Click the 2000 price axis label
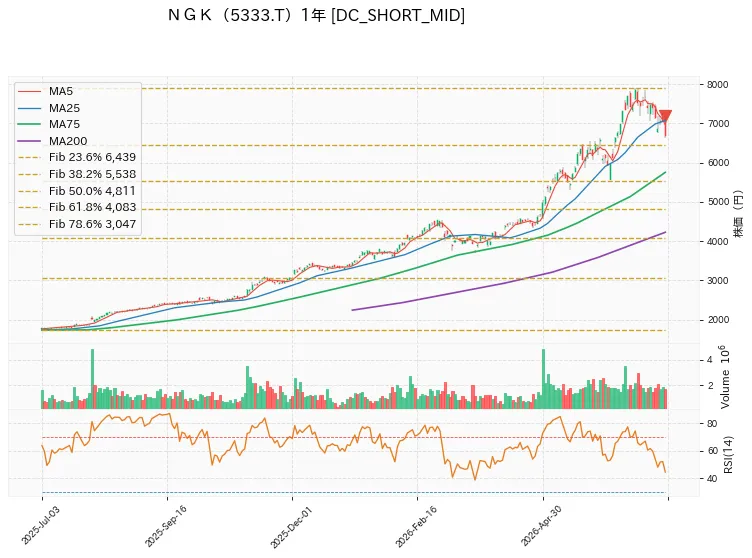This screenshot has width=752, height=558. 717,320
